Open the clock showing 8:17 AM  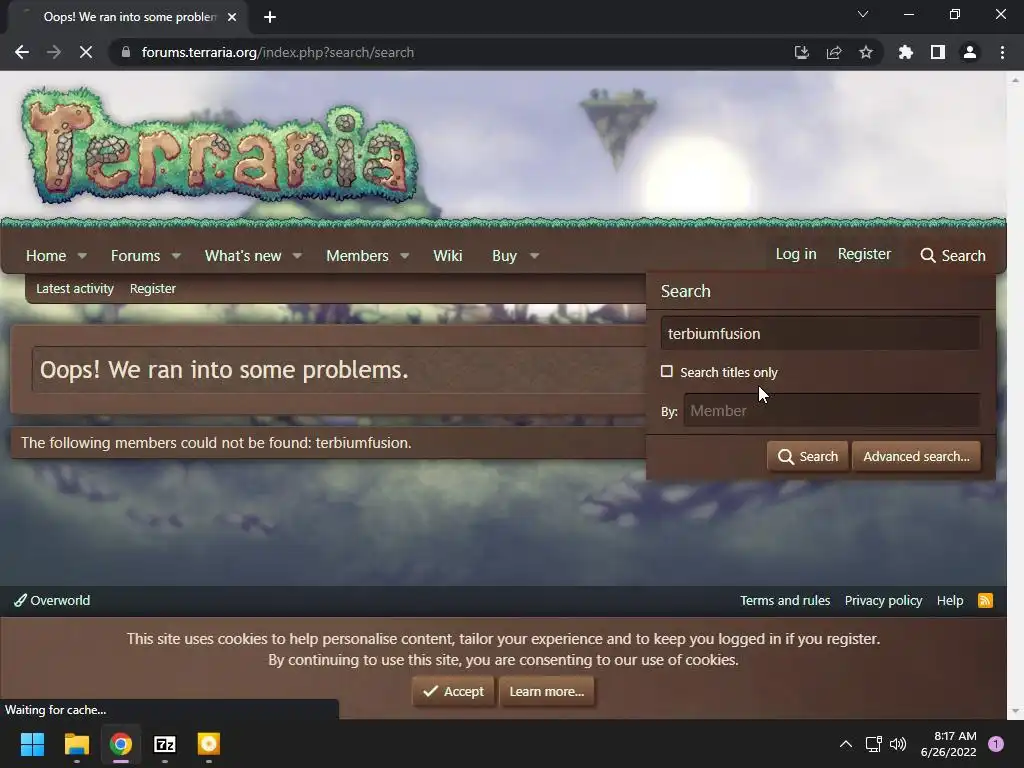click(x=948, y=744)
